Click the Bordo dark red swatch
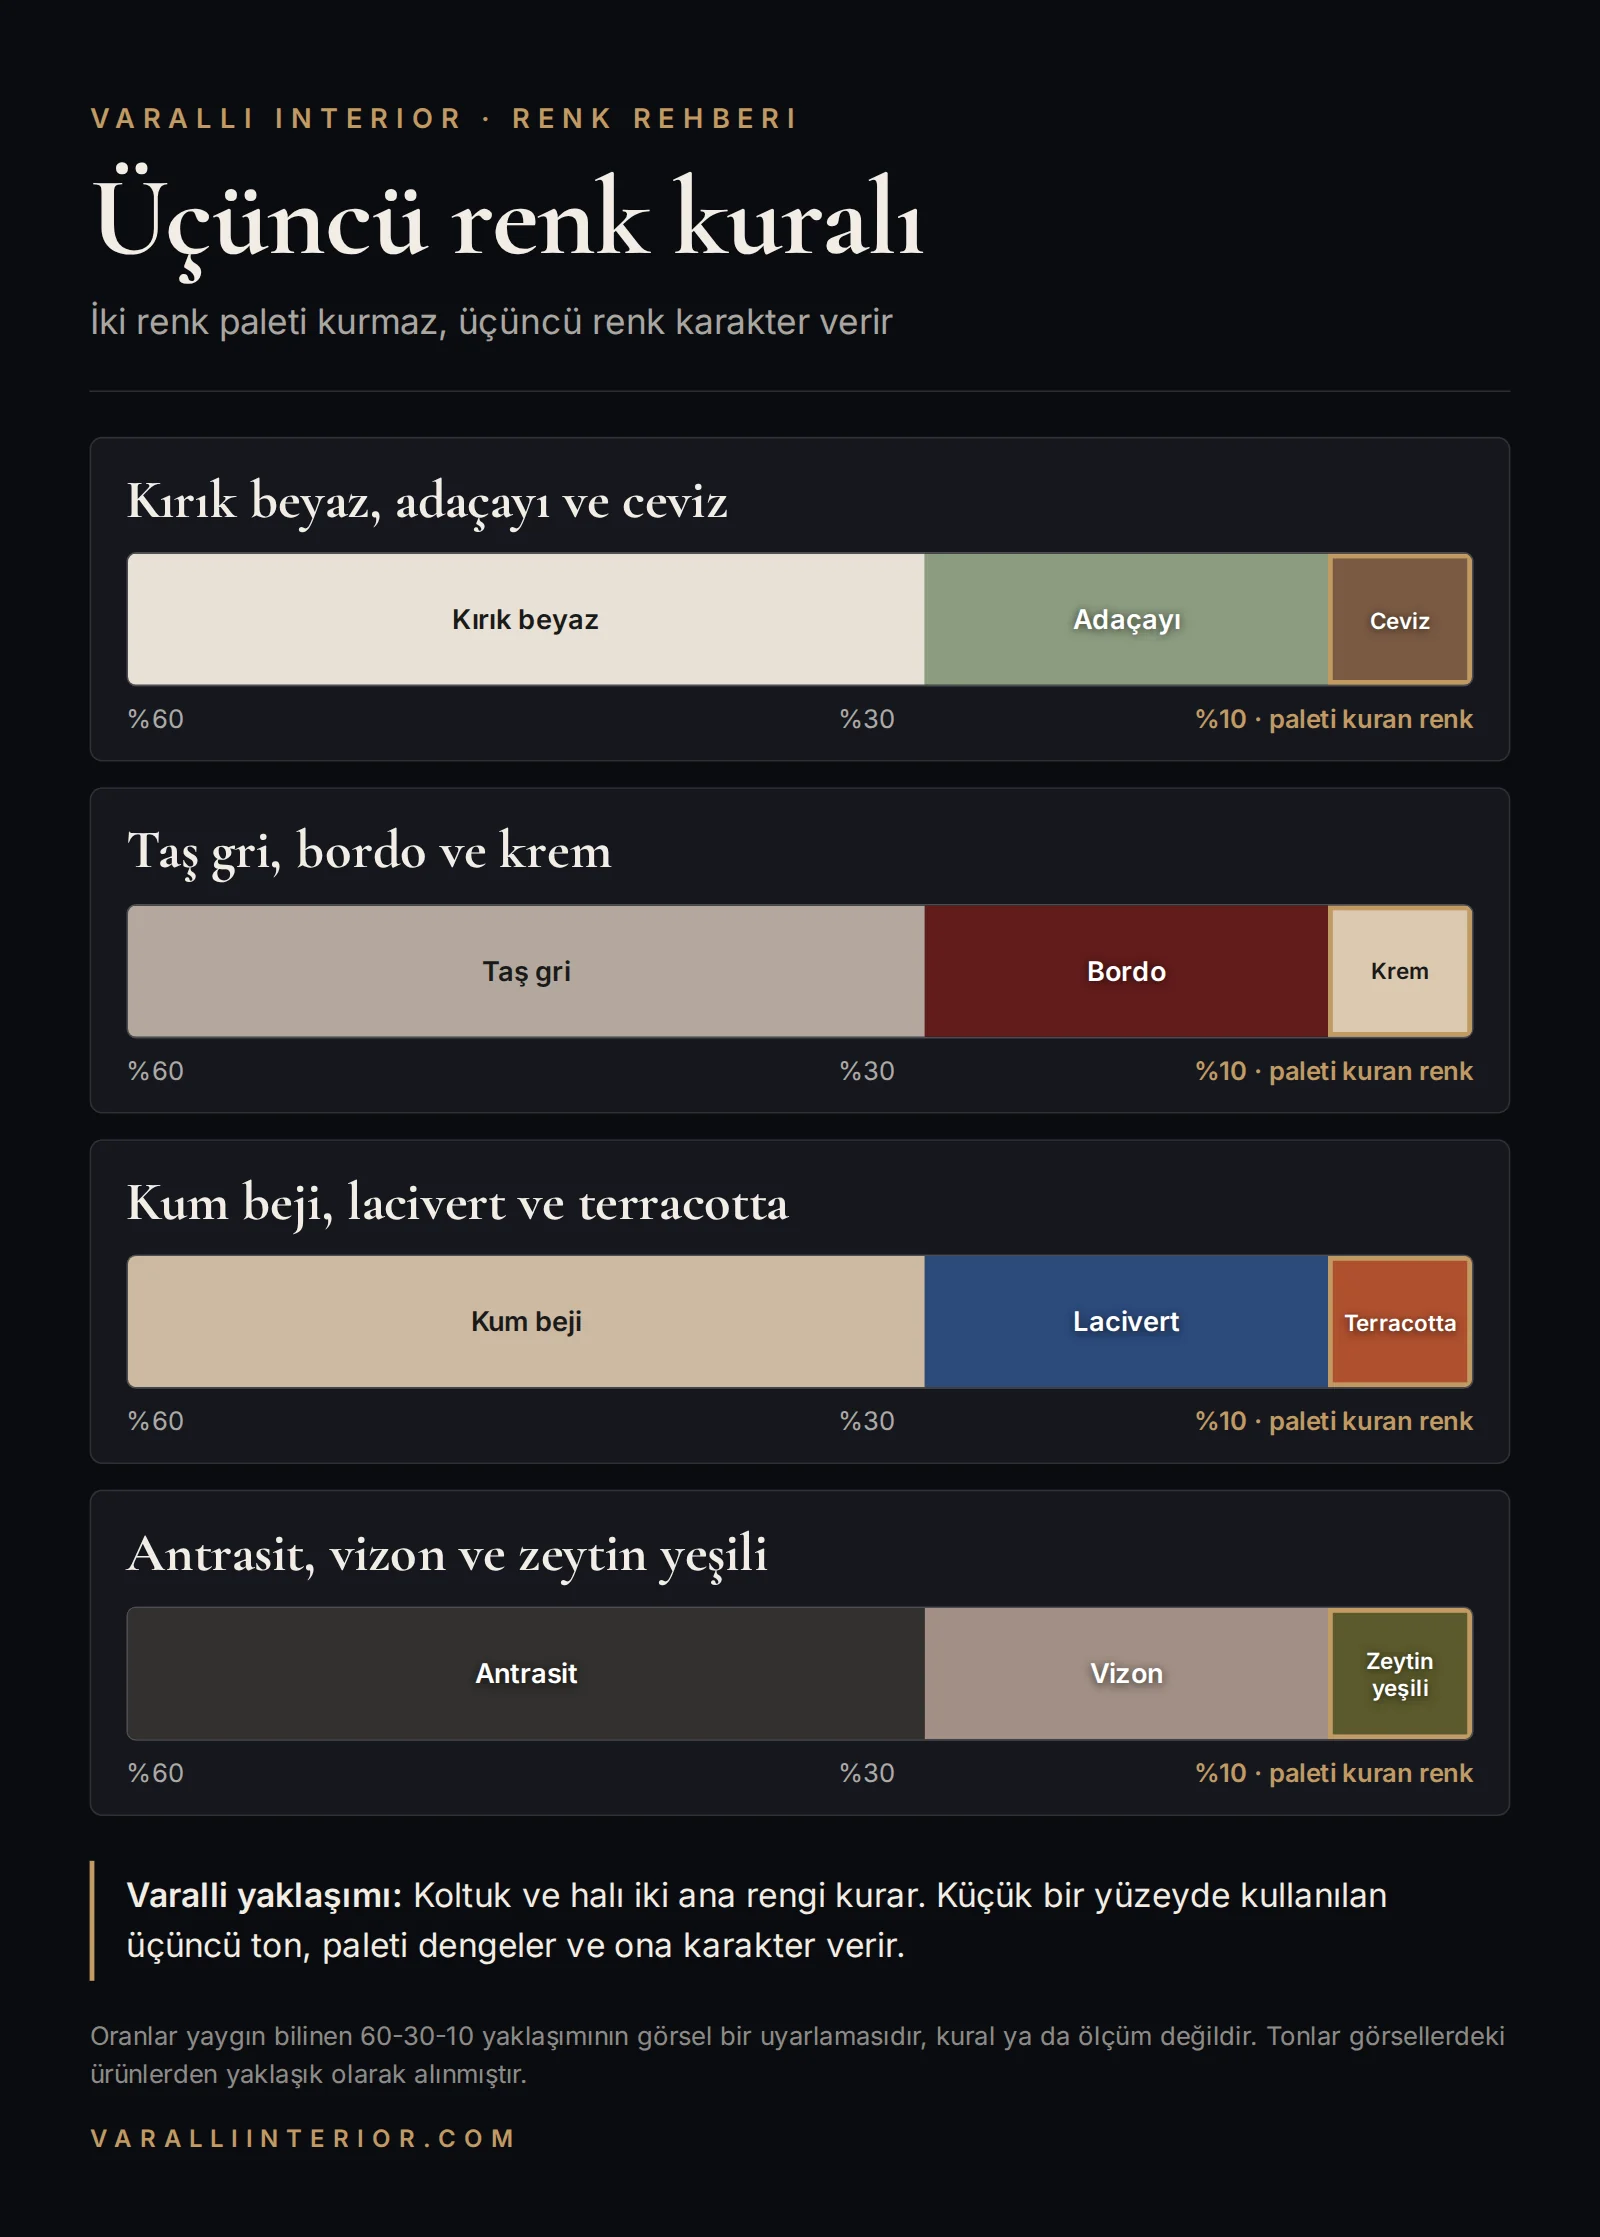Image resolution: width=1600 pixels, height=2237 pixels. (1126, 971)
